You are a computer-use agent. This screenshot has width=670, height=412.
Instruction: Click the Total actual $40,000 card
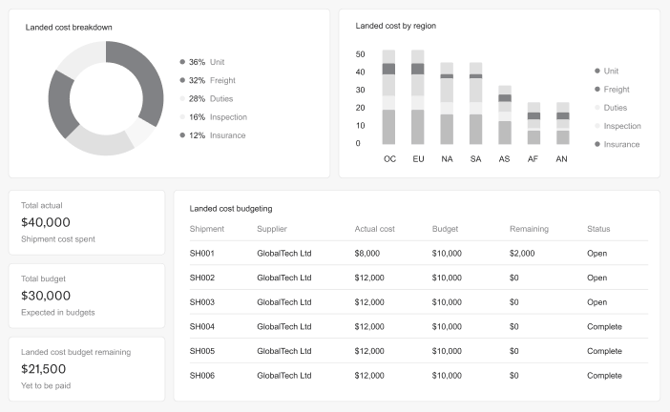tap(87, 222)
